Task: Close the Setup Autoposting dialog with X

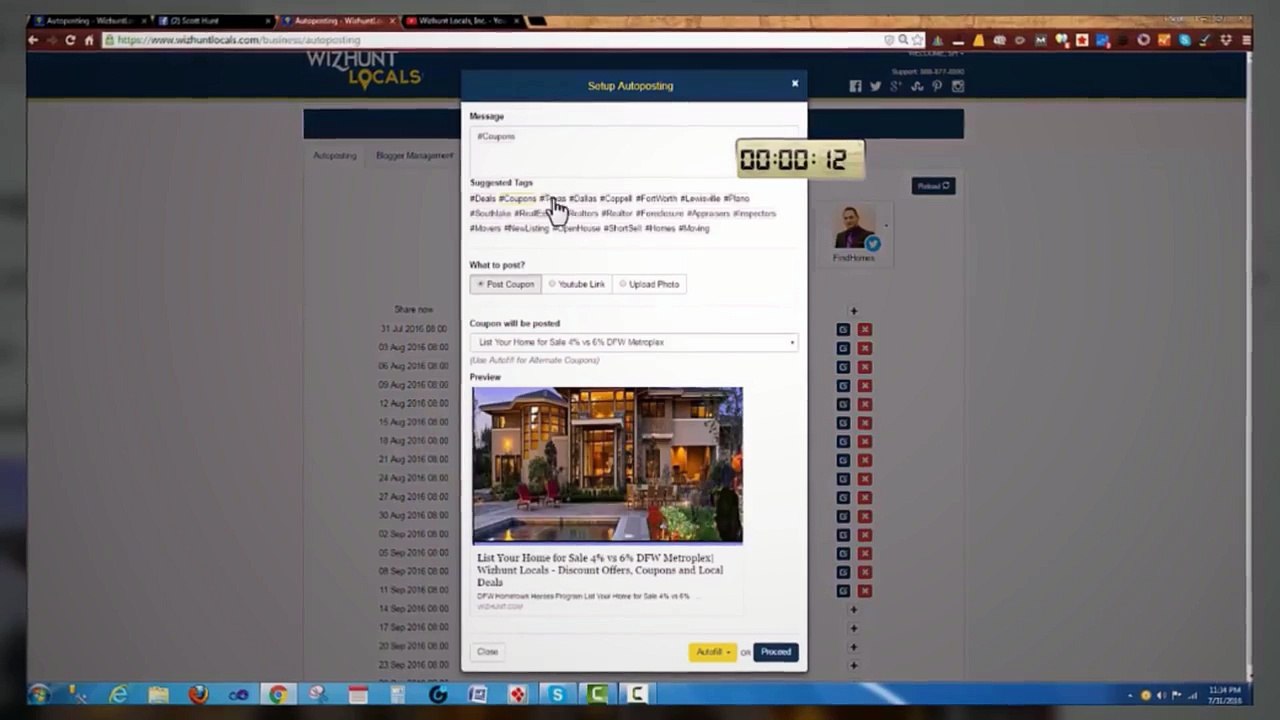Action: coord(795,84)
